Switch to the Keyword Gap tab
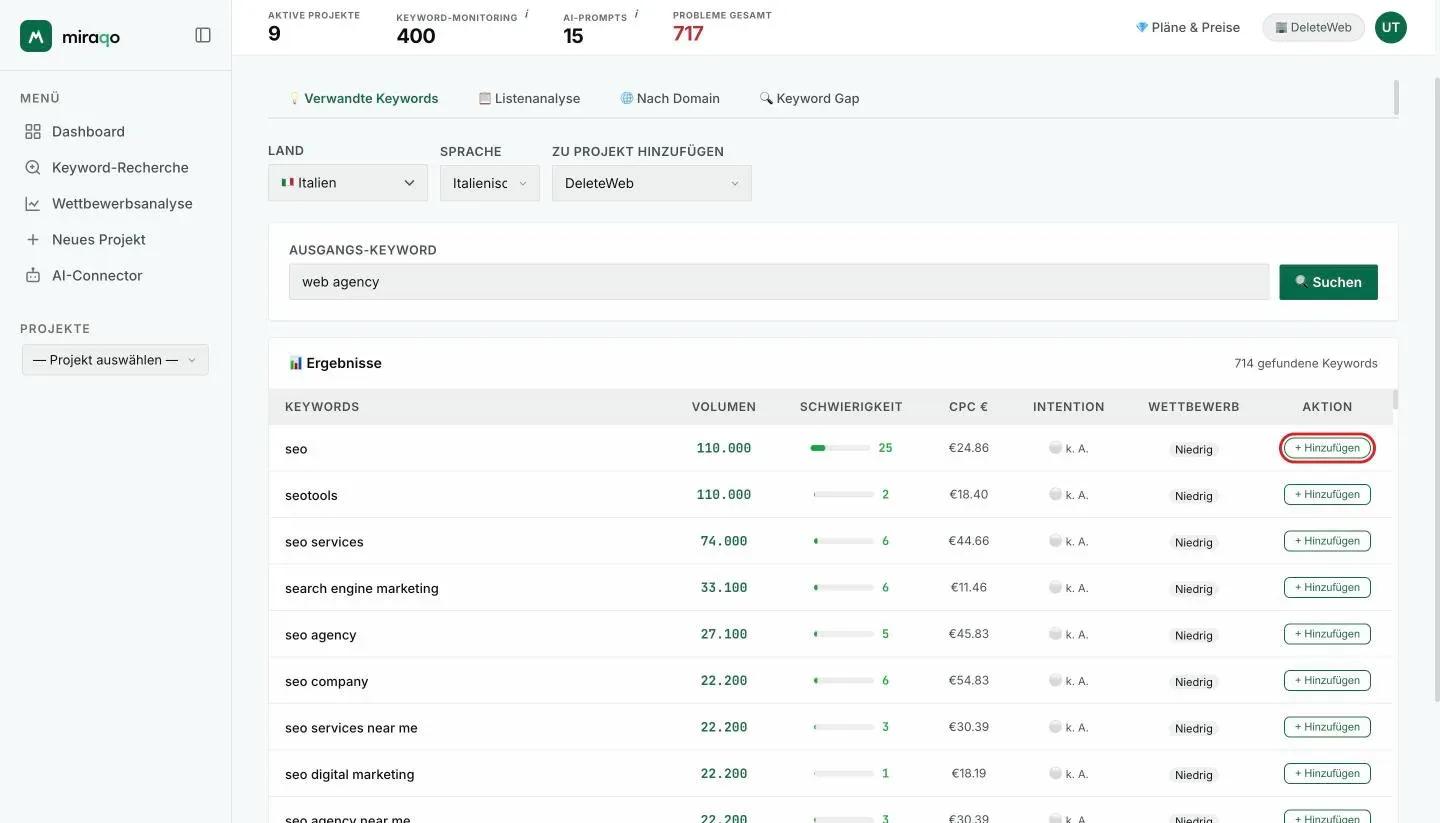This screenshot has width=1440, height=823. (810, 98)
